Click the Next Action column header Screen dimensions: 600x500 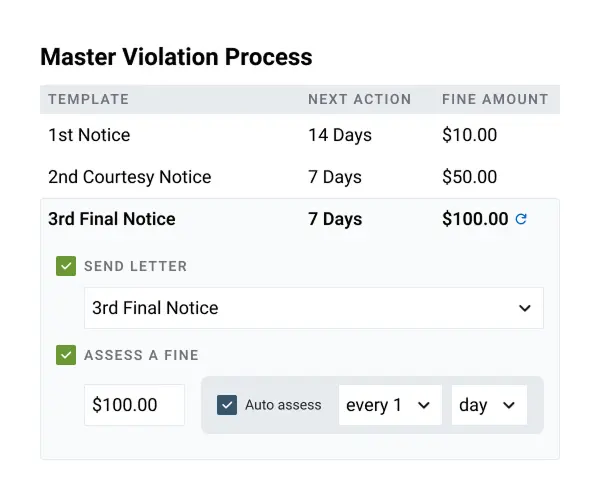(359, 99)
